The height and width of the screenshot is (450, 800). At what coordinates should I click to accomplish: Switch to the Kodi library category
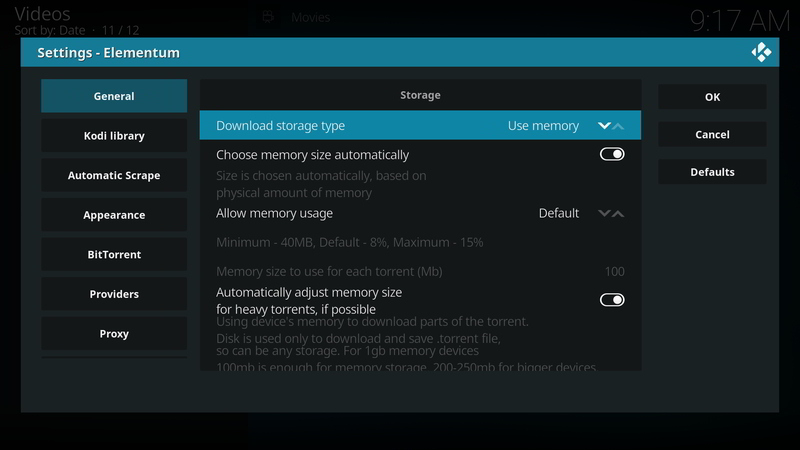pyautogui.click(x=114, y=136)
